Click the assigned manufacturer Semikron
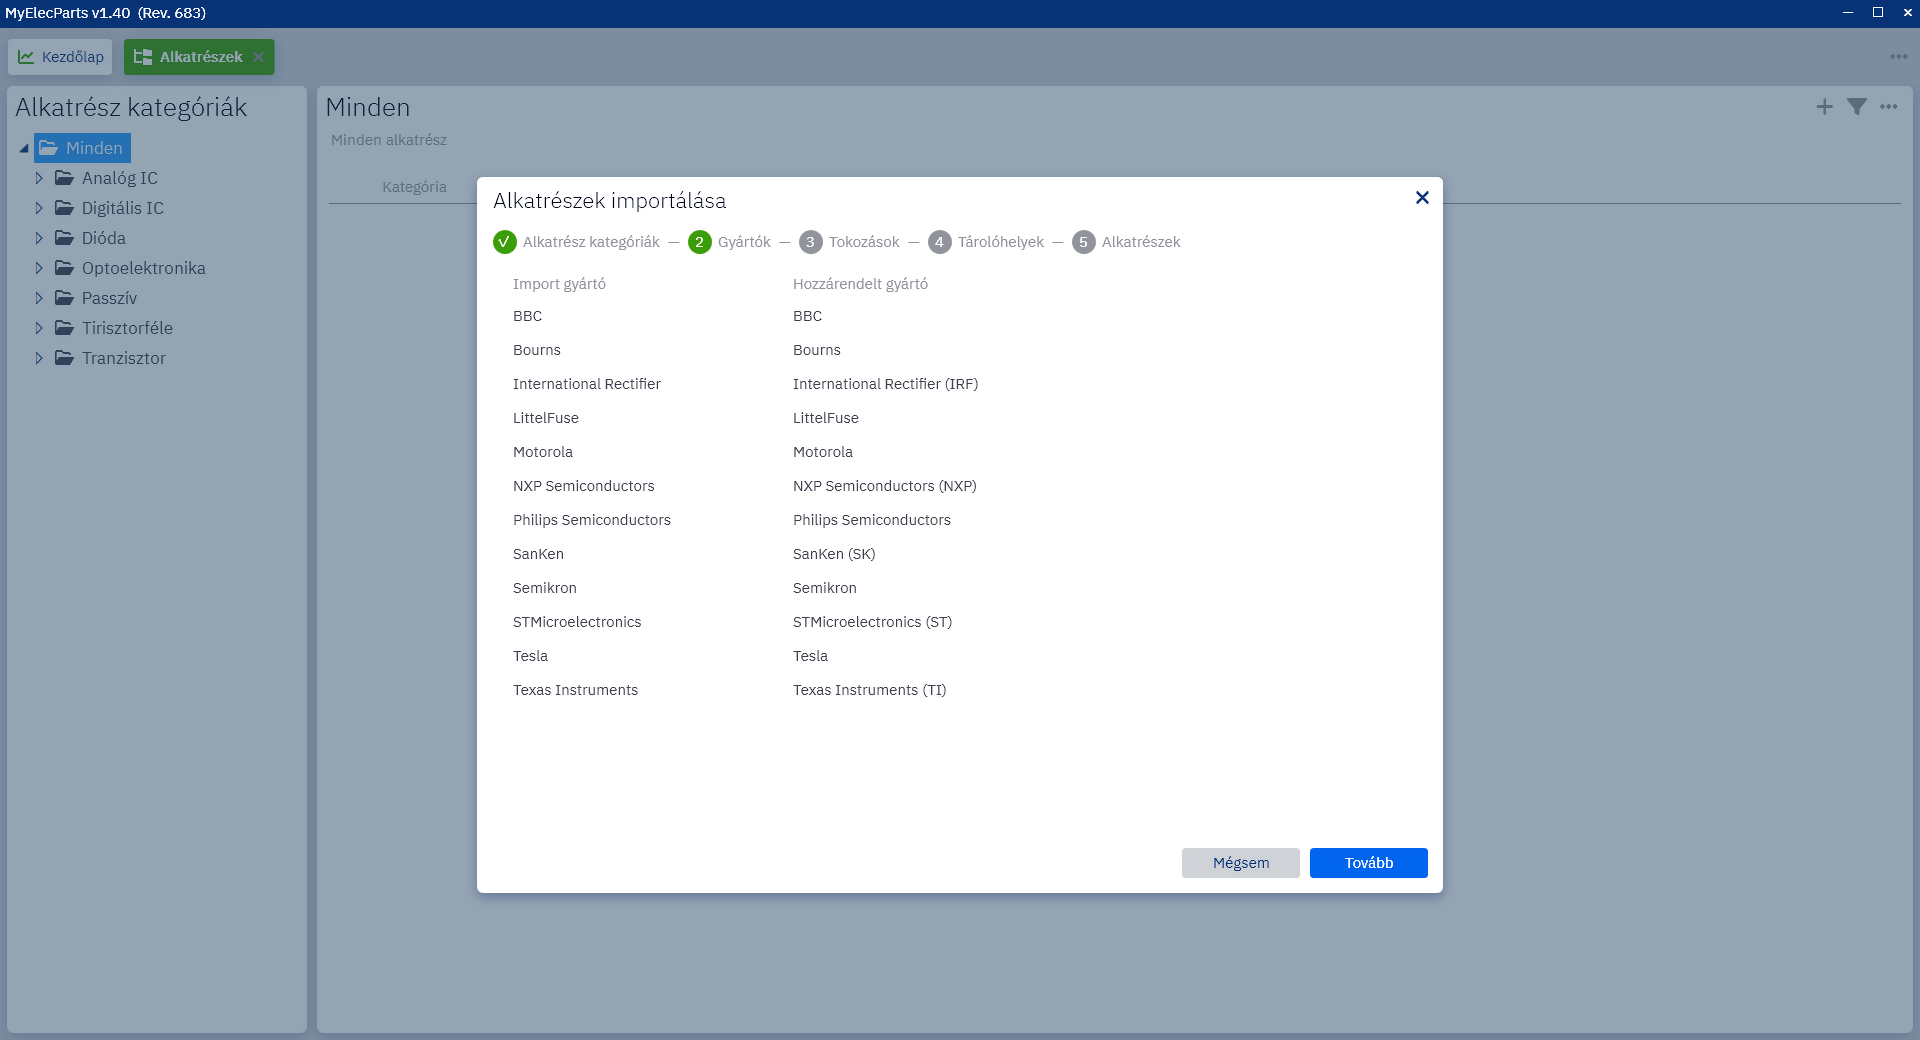1920x1040 pixels. (x=824, y=588)
